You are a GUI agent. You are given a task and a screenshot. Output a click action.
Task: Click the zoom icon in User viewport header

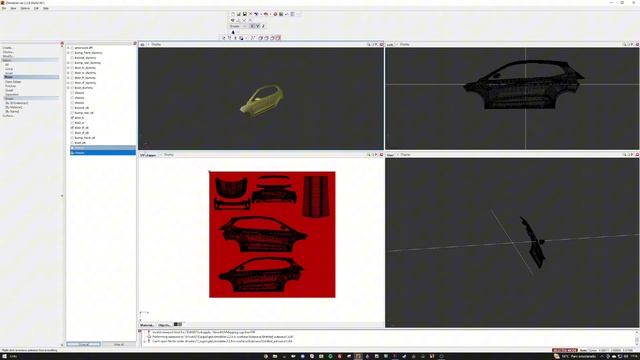[624, 155]
